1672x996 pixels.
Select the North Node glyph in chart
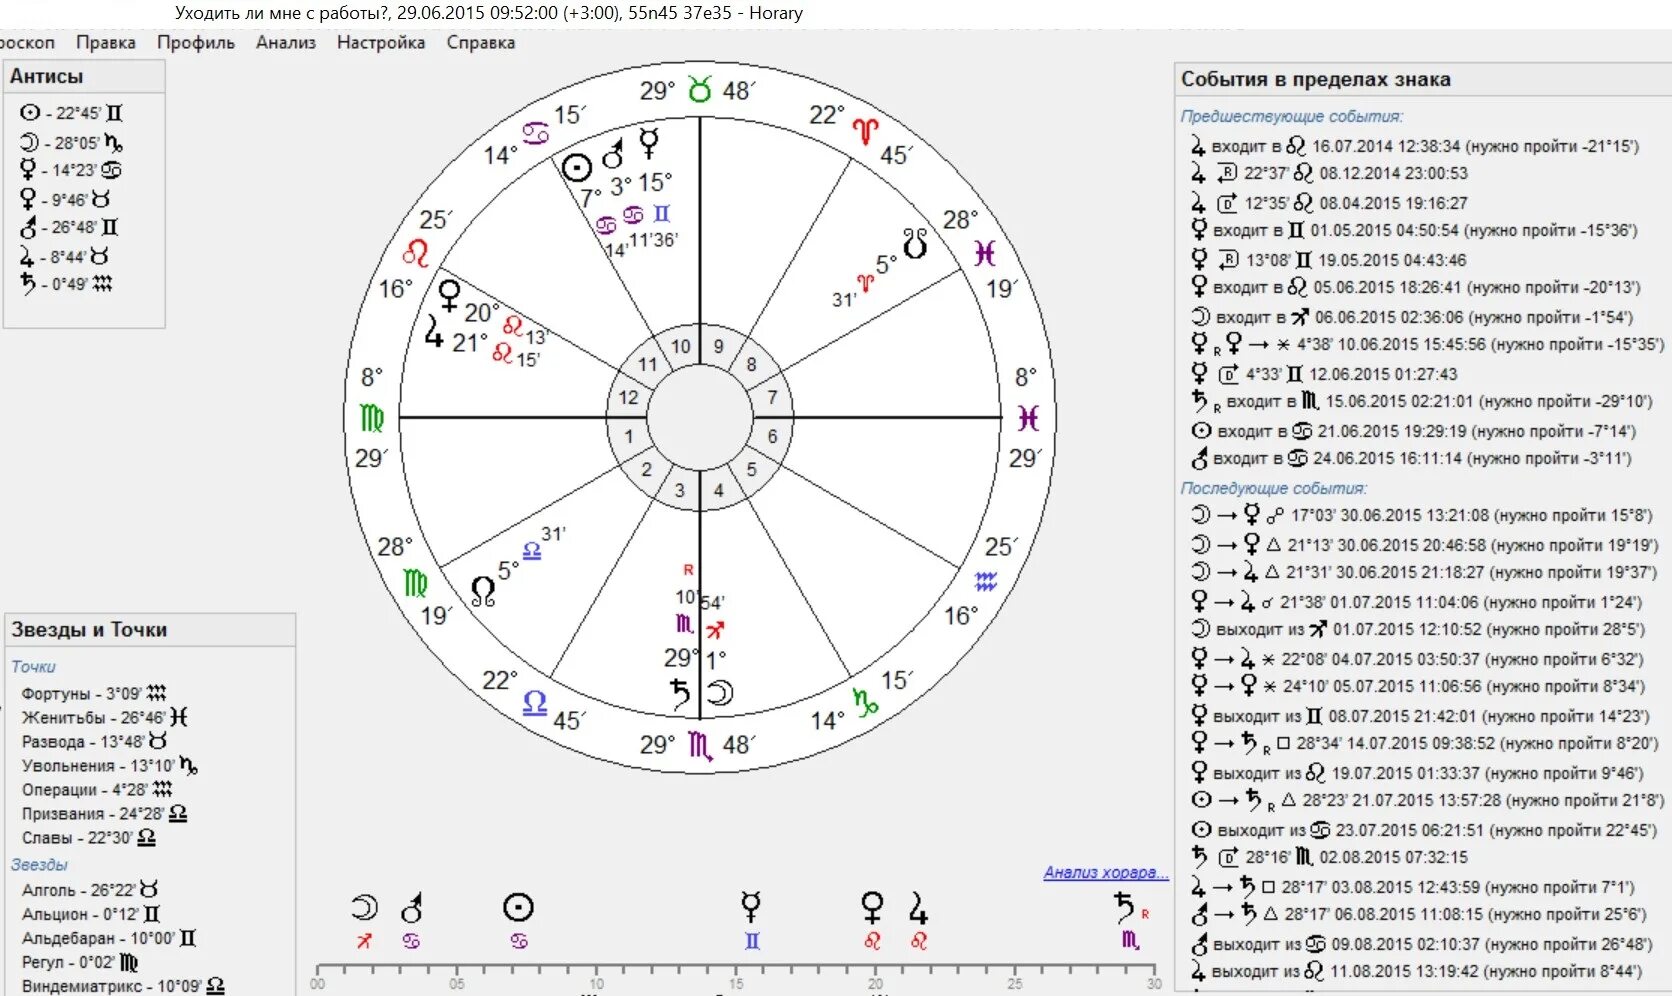tap(483, 590)
